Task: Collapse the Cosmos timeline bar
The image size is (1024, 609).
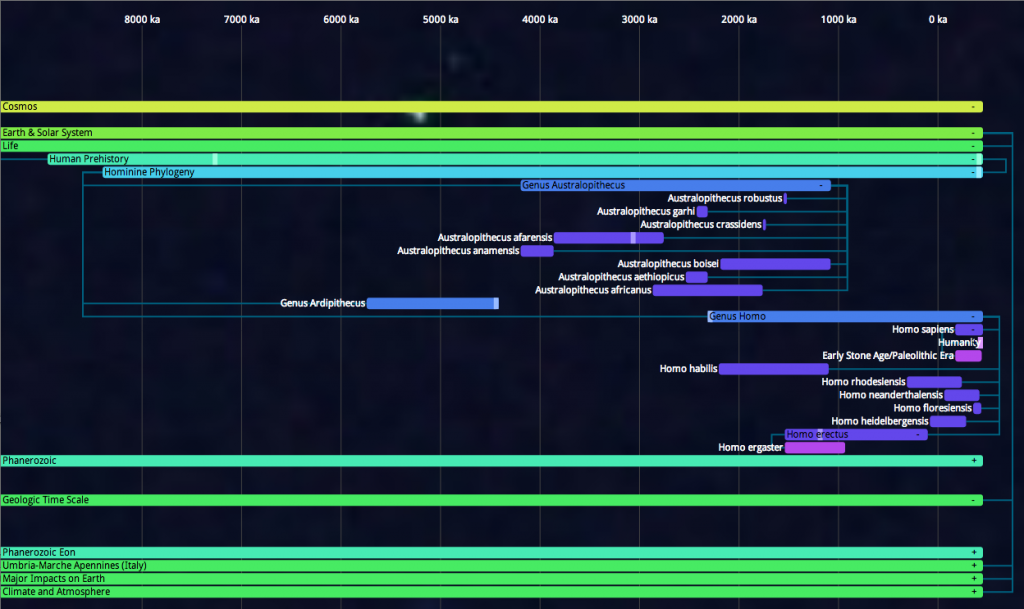Action: [x=973, y=106]
